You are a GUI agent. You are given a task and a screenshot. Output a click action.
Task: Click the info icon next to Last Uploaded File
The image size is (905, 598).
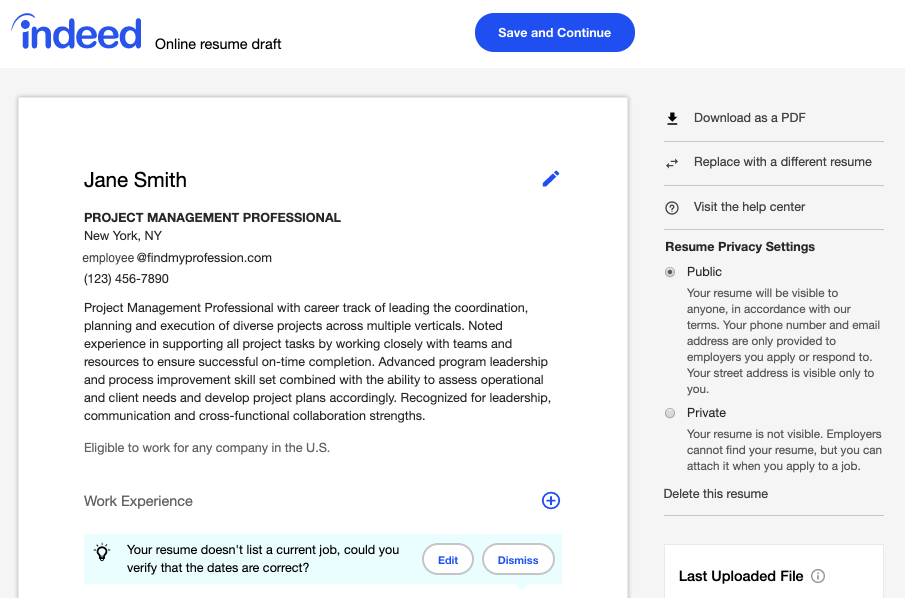(x=818, y=576)
